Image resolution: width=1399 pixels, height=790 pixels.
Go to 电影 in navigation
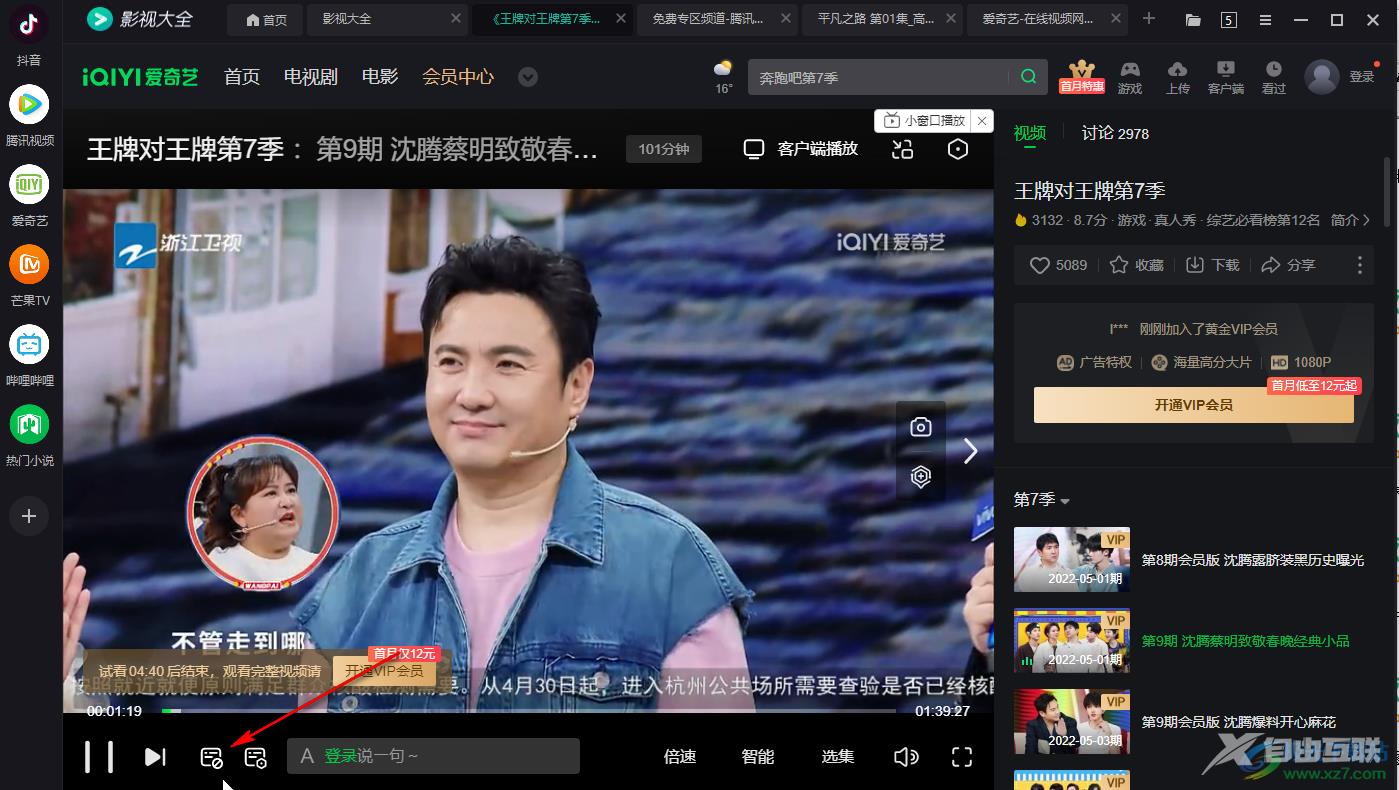tap(380, 77)
